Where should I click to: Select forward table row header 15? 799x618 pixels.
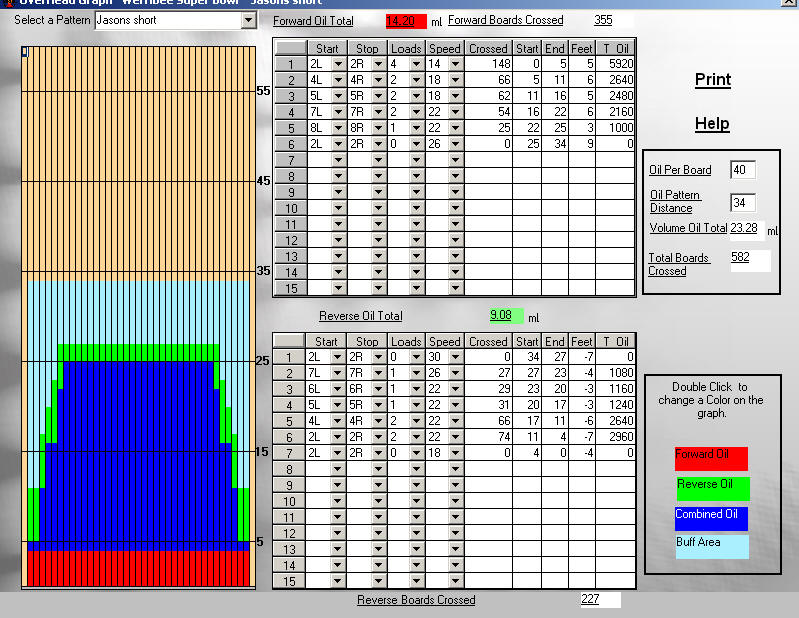click(291, 288)
